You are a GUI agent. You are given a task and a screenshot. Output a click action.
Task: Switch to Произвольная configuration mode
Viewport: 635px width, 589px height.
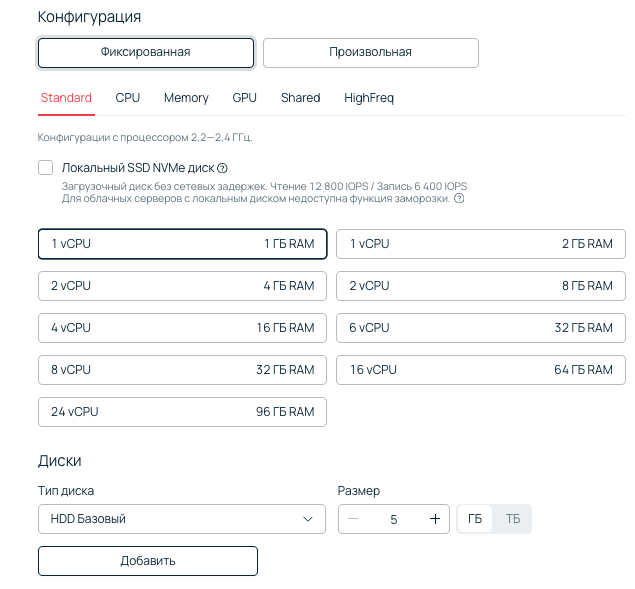point(370,52)
